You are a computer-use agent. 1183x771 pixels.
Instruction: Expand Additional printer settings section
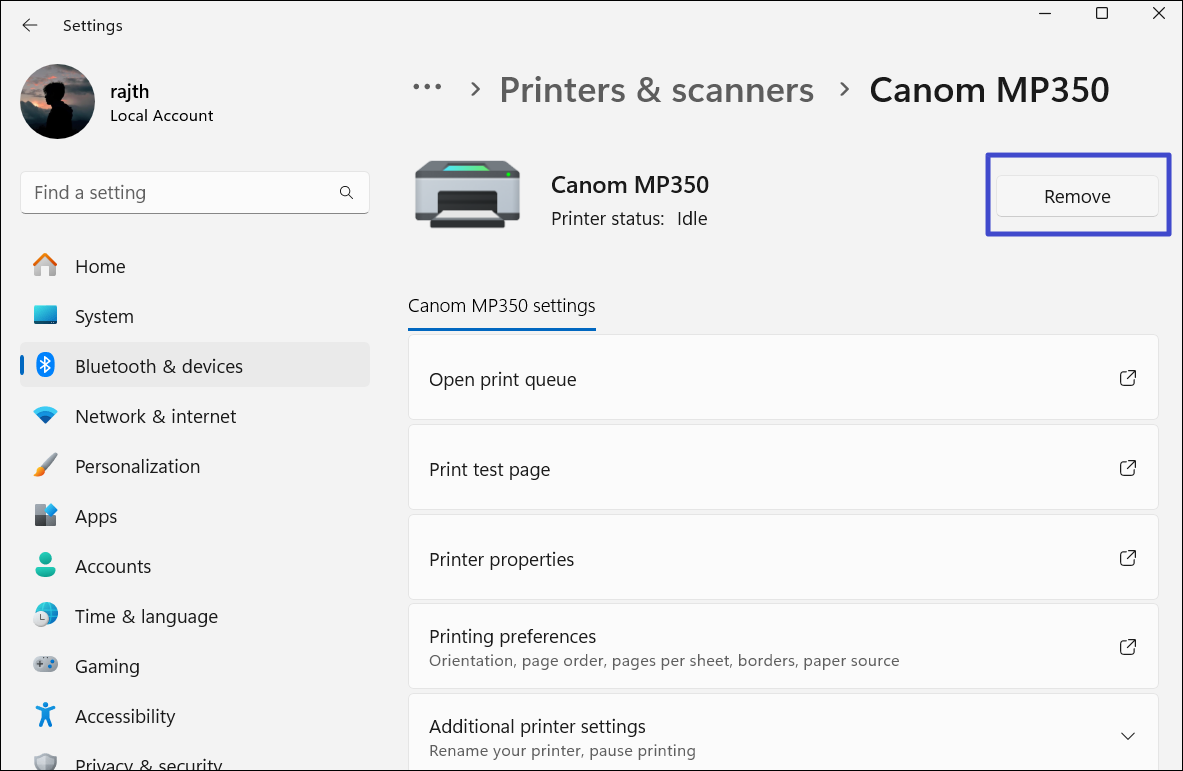coord(1127,736)
